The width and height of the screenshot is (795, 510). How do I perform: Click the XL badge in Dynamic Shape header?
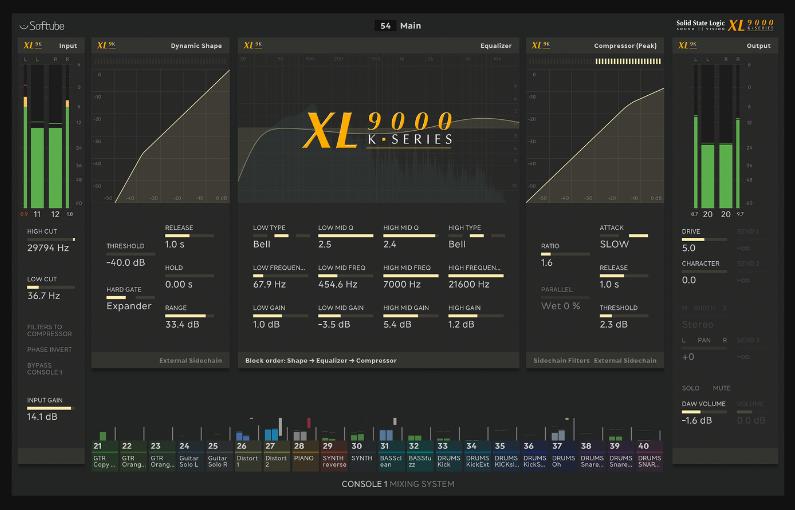106,45
